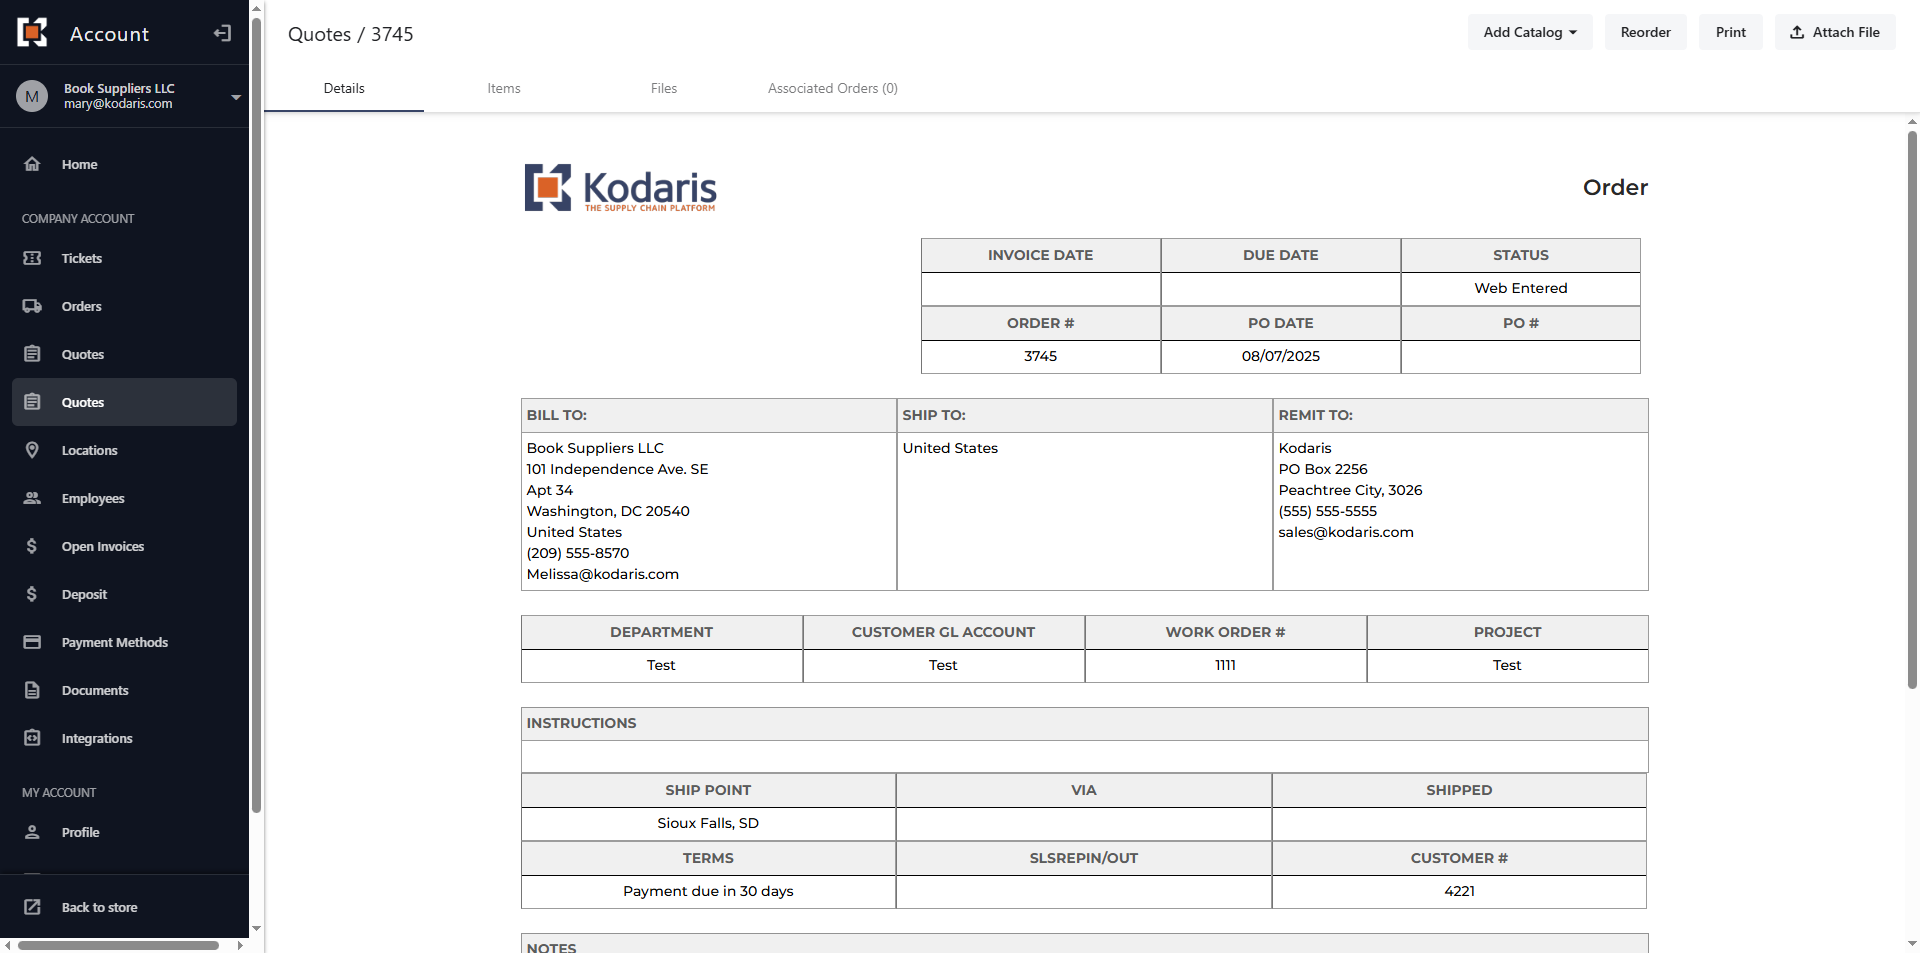Click the page scrollbar down arrow
1920x953 pixels.
1912,943
